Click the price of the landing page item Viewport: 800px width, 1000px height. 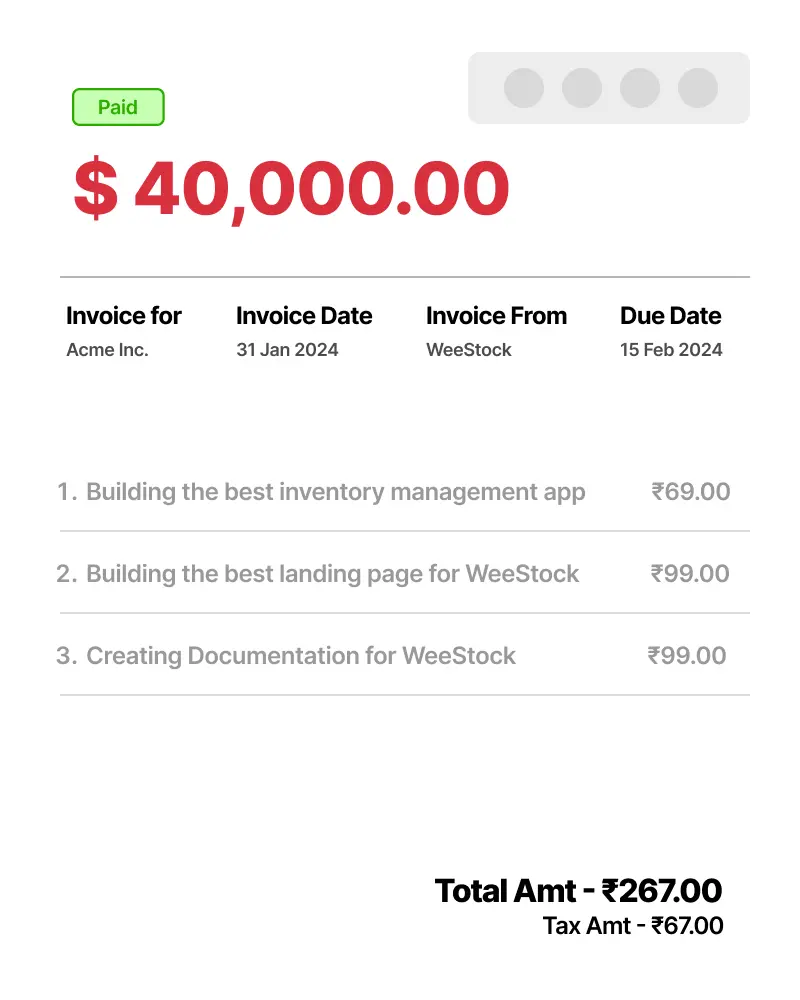(x=690, y=574)
